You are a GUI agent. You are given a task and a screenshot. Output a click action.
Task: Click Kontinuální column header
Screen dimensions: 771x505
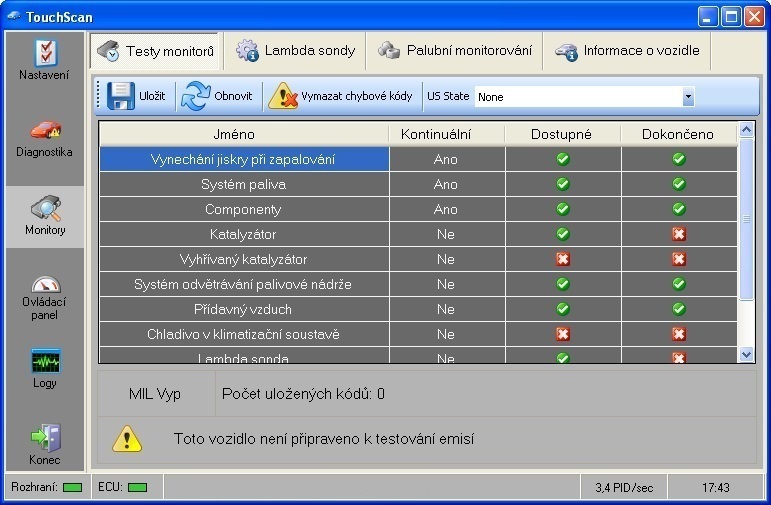click(x=447, y=134)
